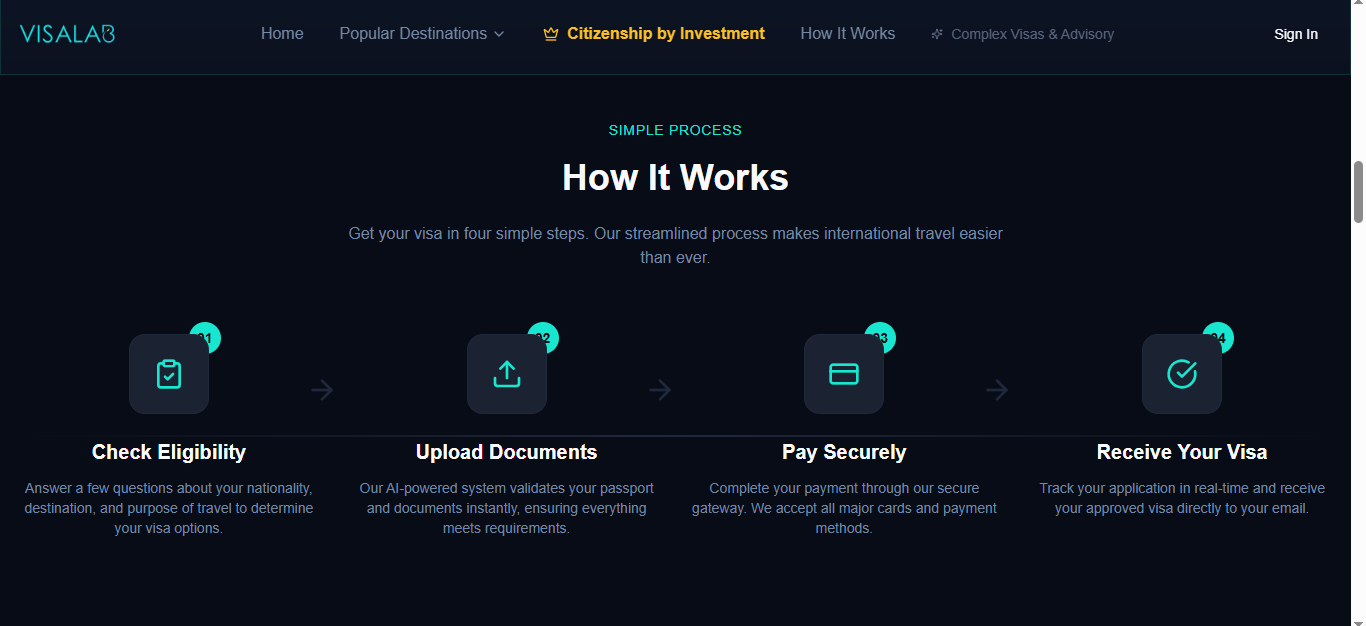The width and height of the screenshot is (1366, 626).
Task: Click the upload documents icon
Action: pos(507,374)
